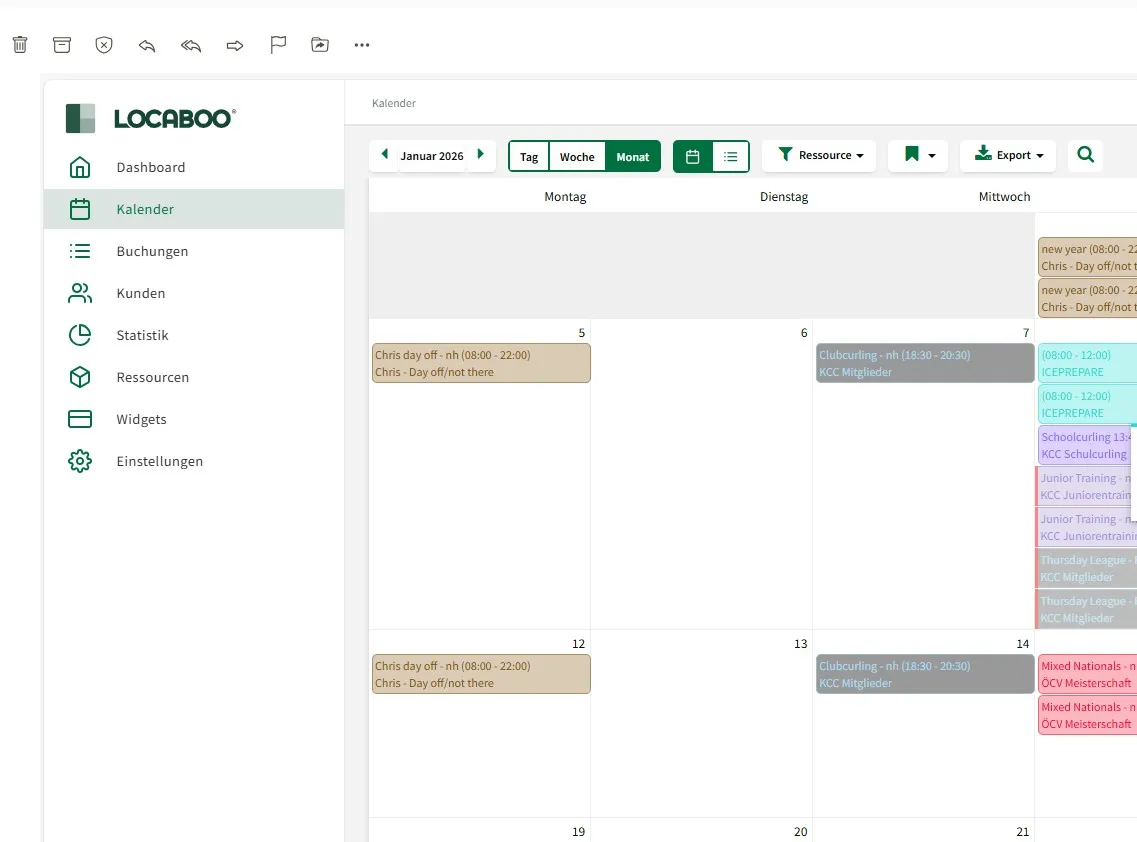Go to next month arrow

481,155
